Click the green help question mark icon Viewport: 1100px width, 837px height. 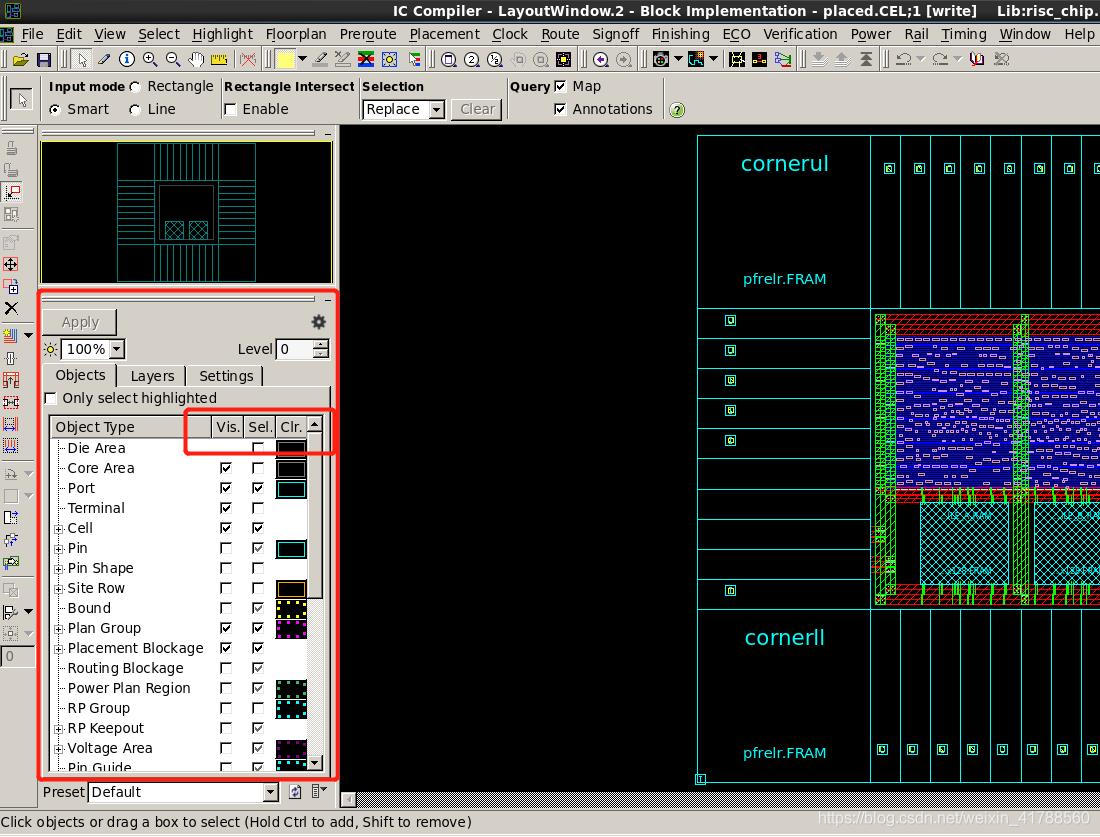tap(677, 110)
